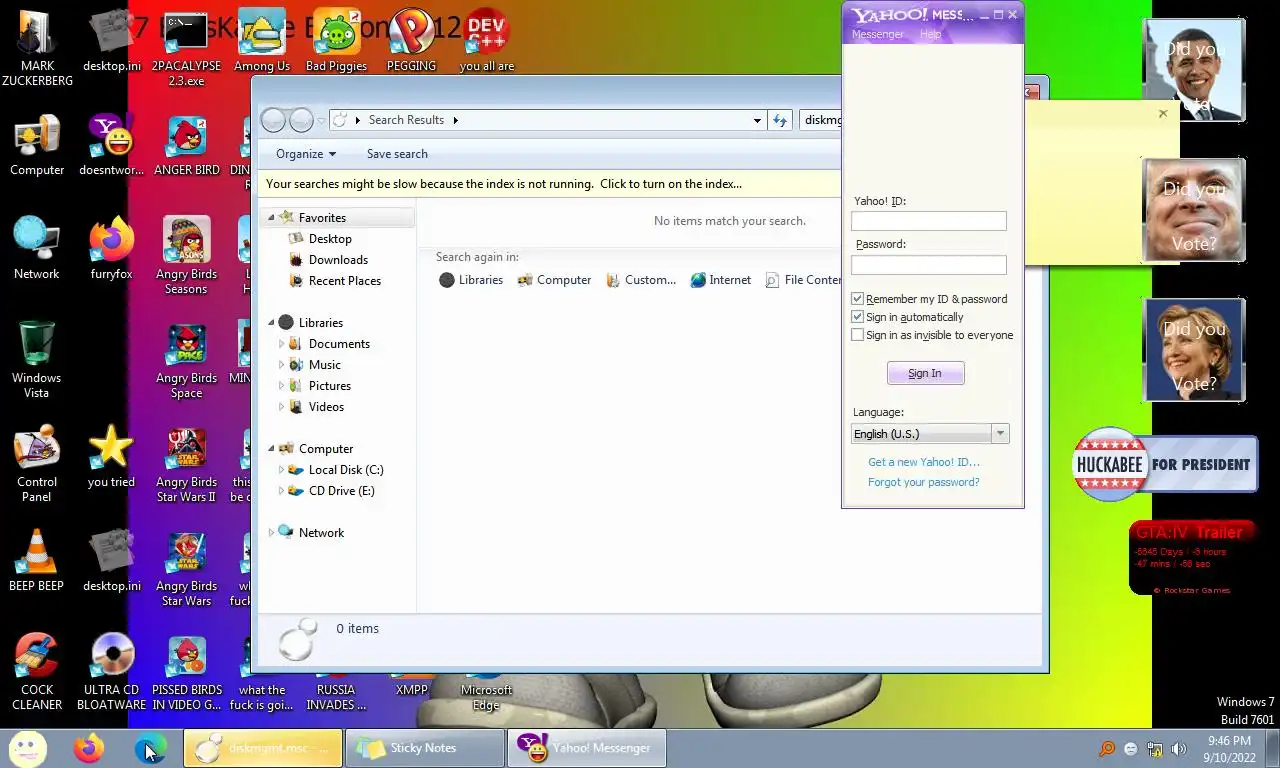Collapse the Libraries tree section
This screenshot has width=1280, height=768.
tap(271, 323)
